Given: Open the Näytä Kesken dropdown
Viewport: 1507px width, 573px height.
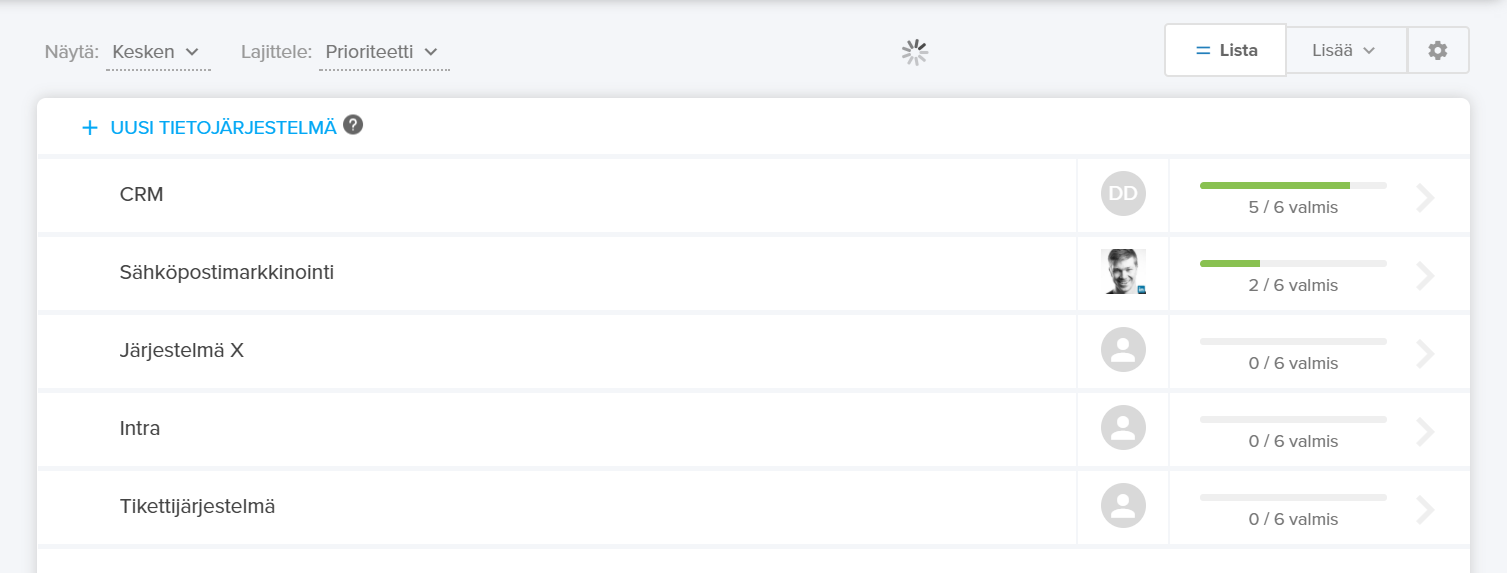Looking at the screenshot, I should [x=157, y=52].
